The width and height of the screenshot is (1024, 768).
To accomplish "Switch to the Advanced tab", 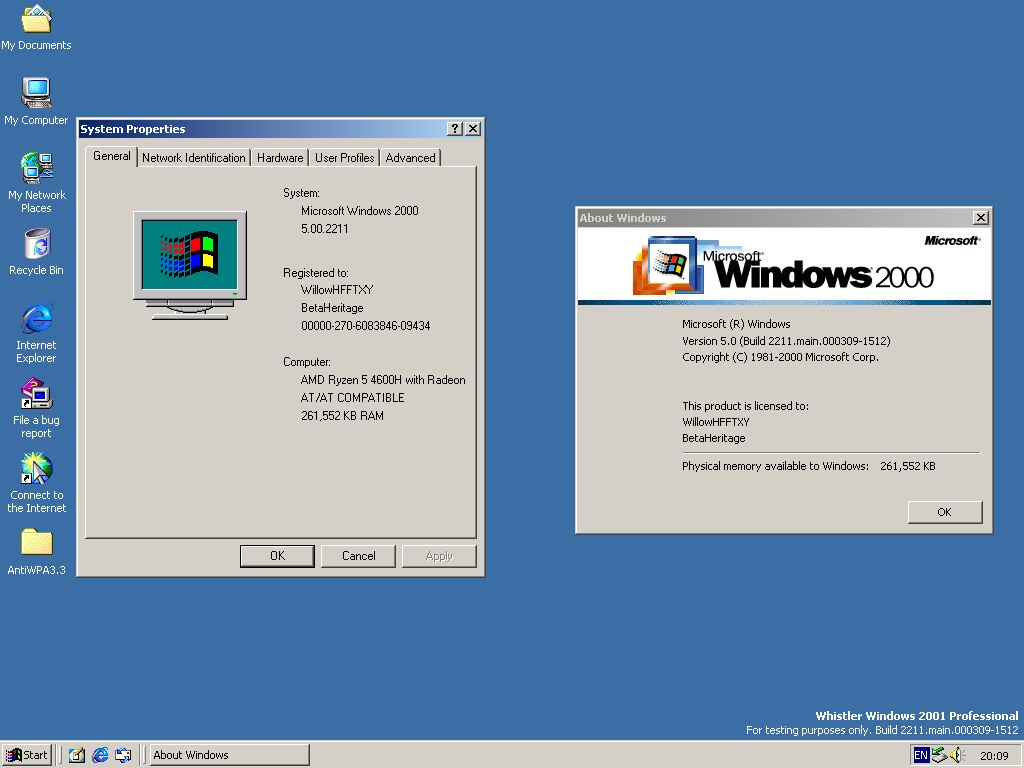I will (410, 158).
